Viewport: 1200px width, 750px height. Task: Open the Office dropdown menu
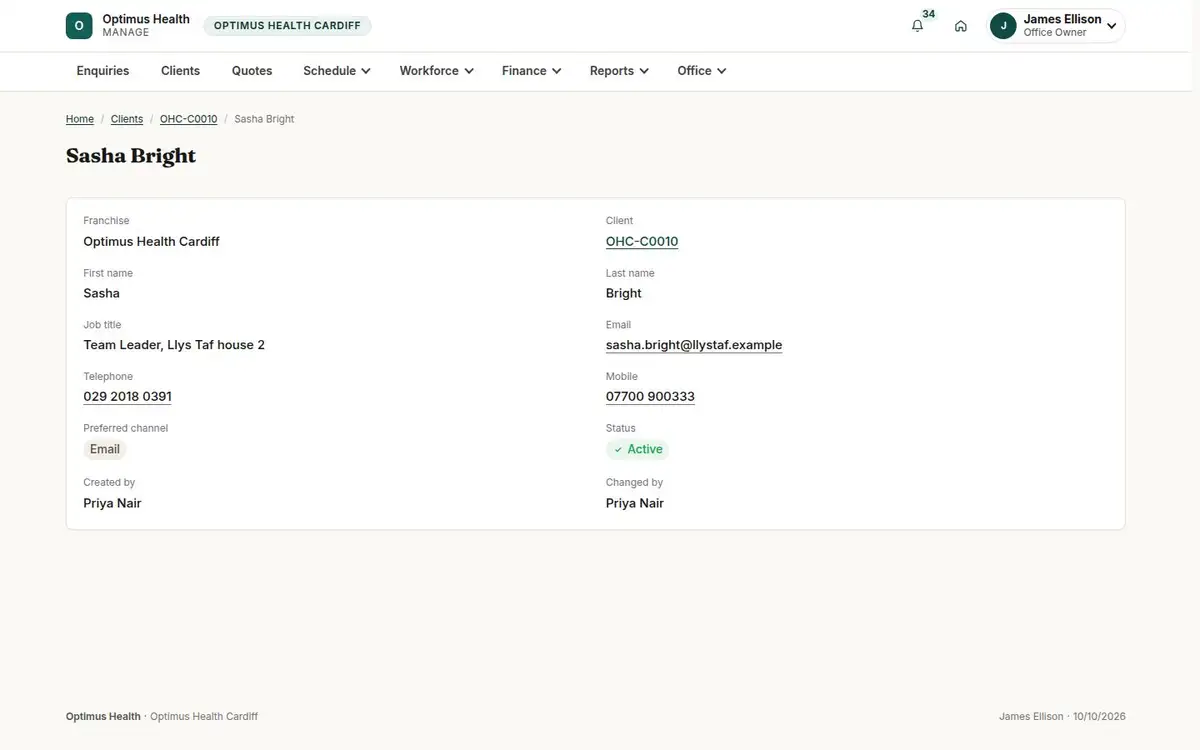702,71
